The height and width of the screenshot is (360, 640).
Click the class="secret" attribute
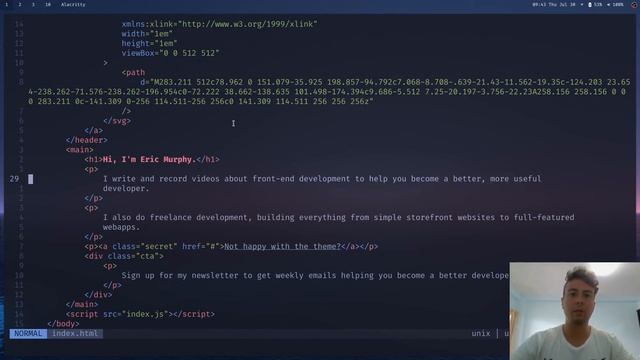pos(144,247)
